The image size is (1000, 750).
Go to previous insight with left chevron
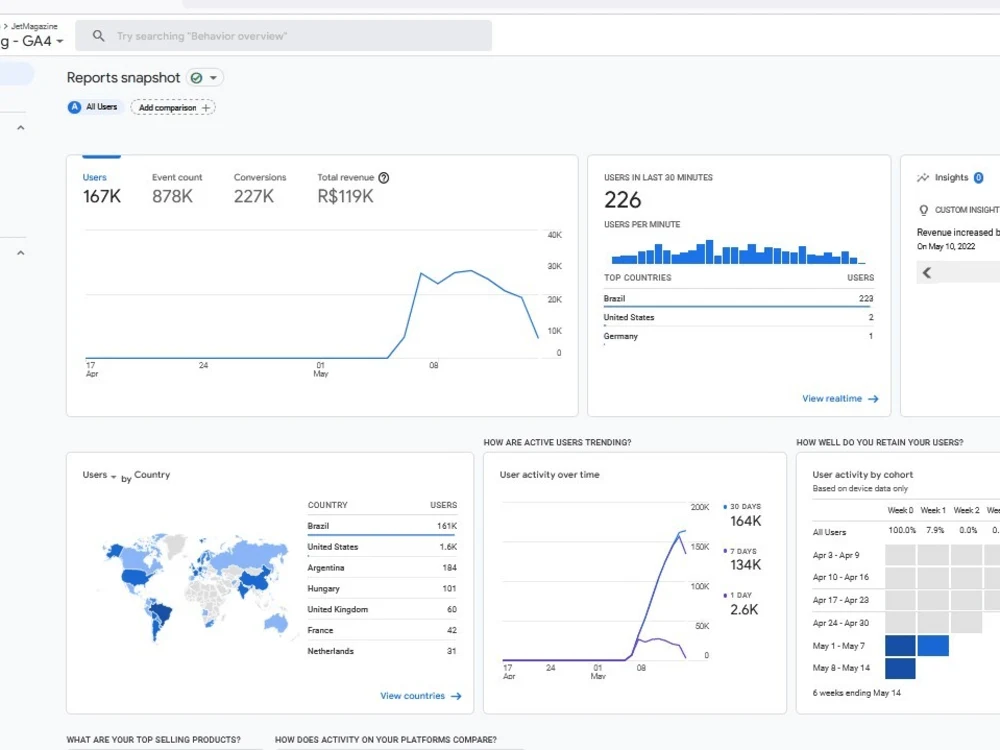[927, 273]
